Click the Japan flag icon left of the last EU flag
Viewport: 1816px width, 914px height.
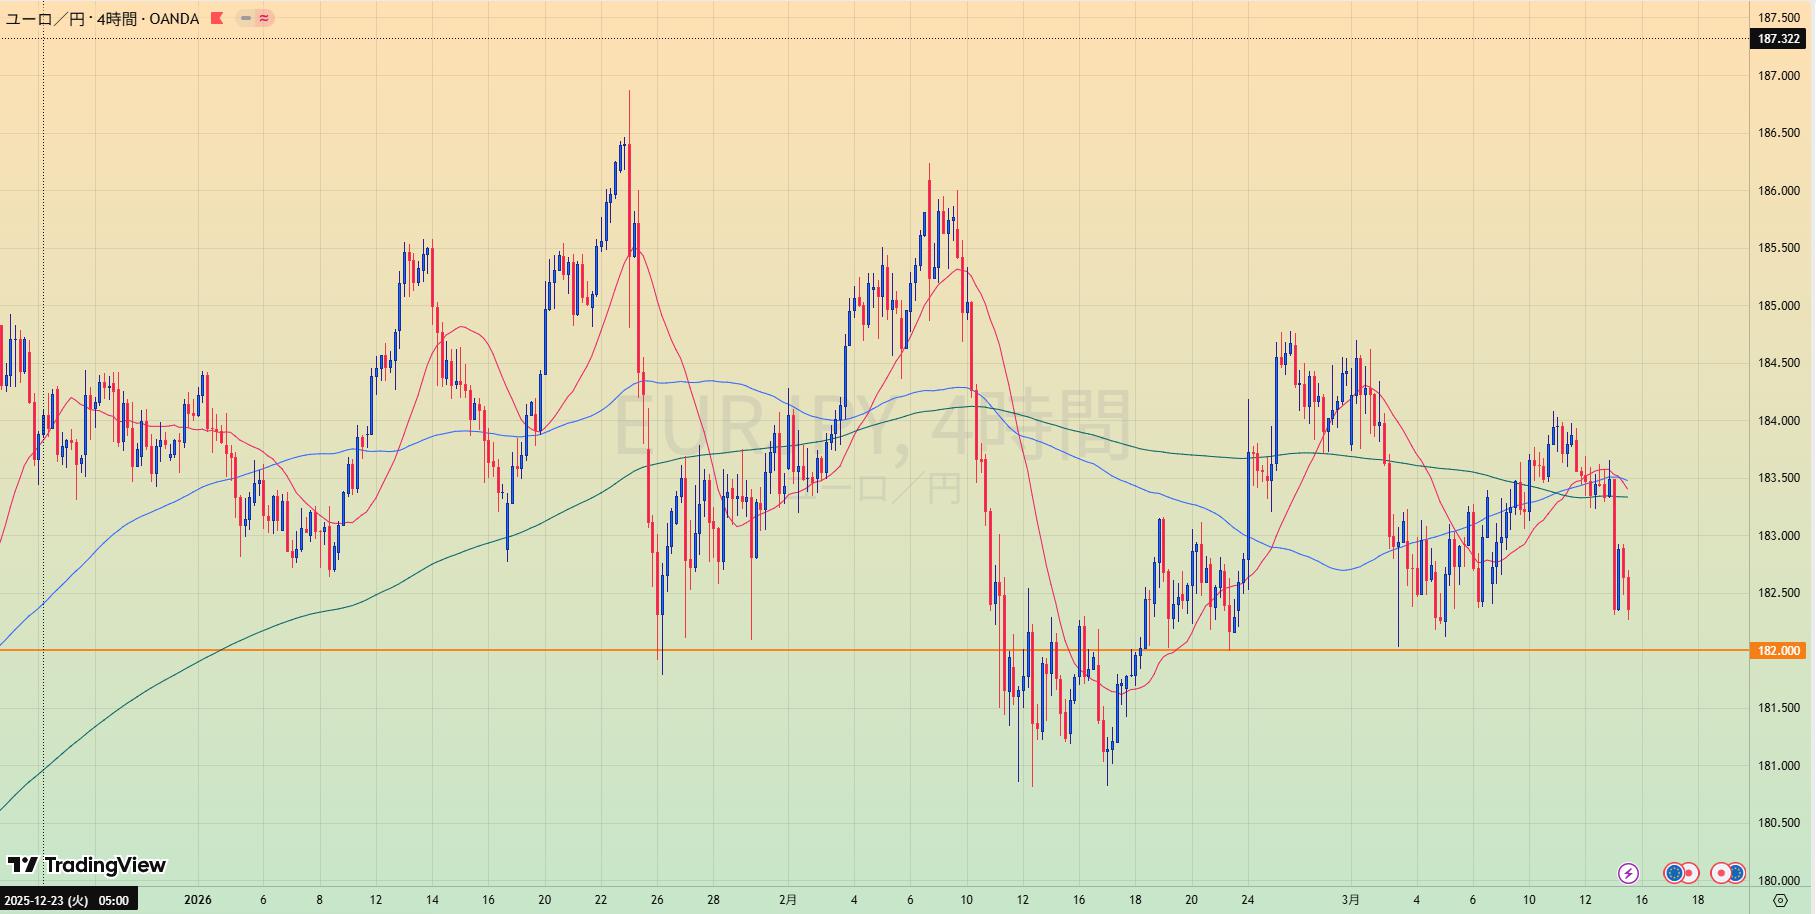point(1720,873)
